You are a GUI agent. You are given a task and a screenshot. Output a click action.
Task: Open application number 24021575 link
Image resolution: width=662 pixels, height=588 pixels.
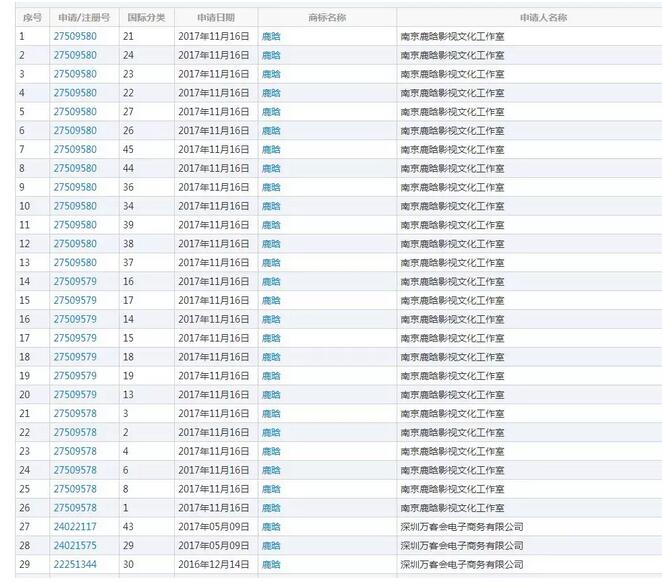[75, 545]
